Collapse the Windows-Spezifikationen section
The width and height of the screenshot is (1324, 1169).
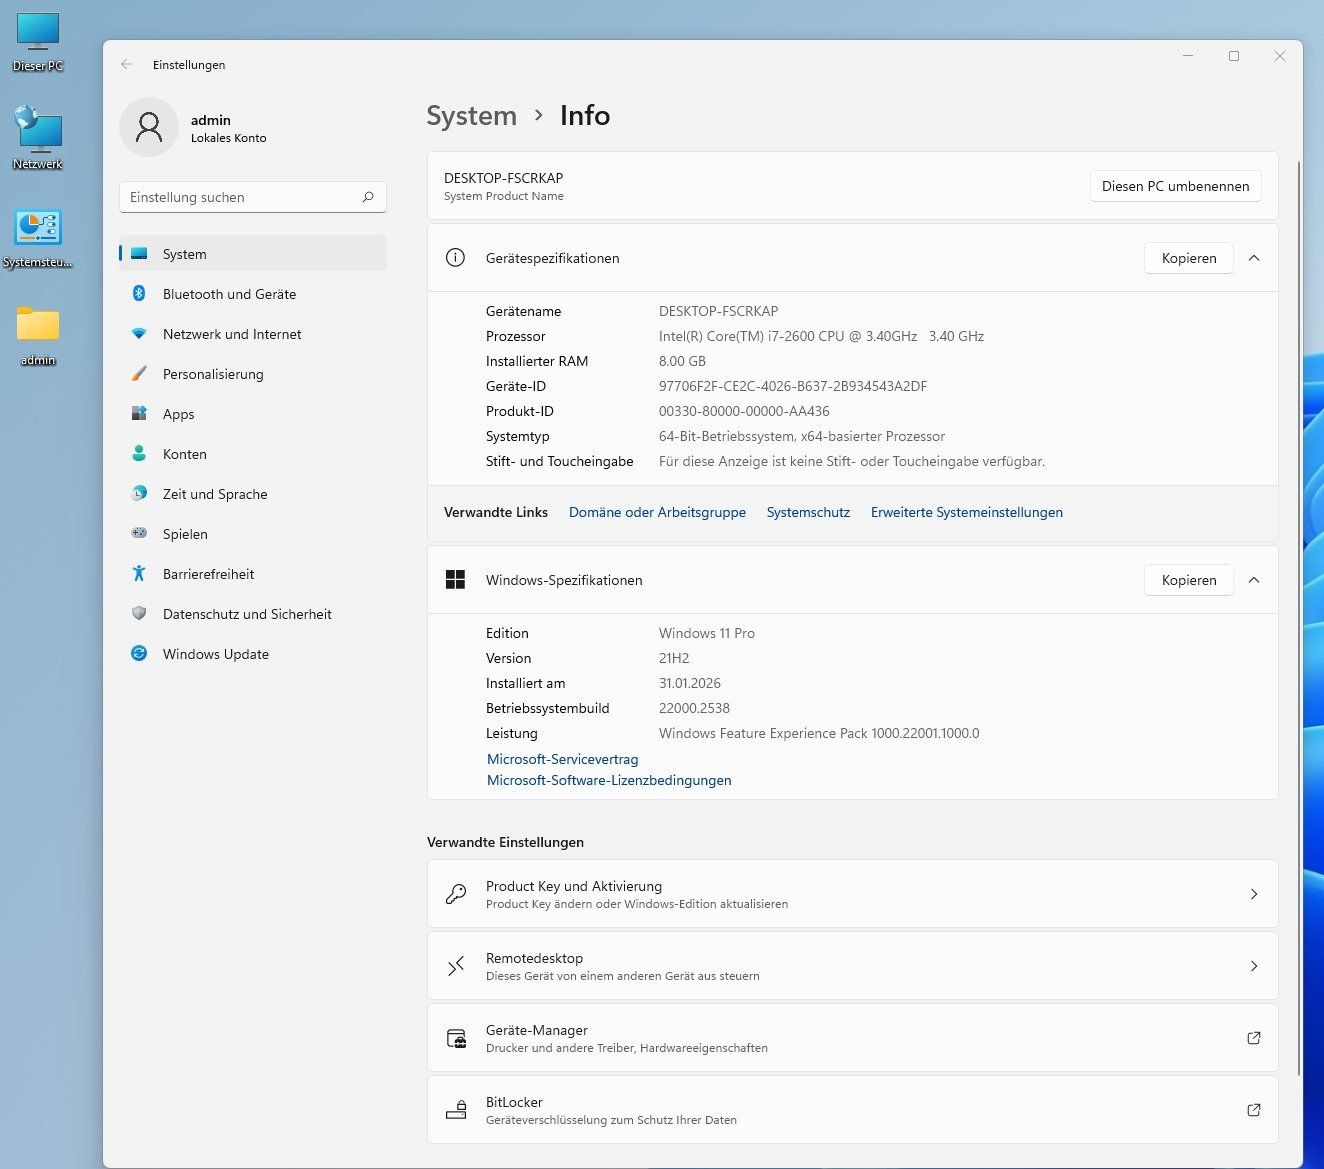tap(1254, 580)
